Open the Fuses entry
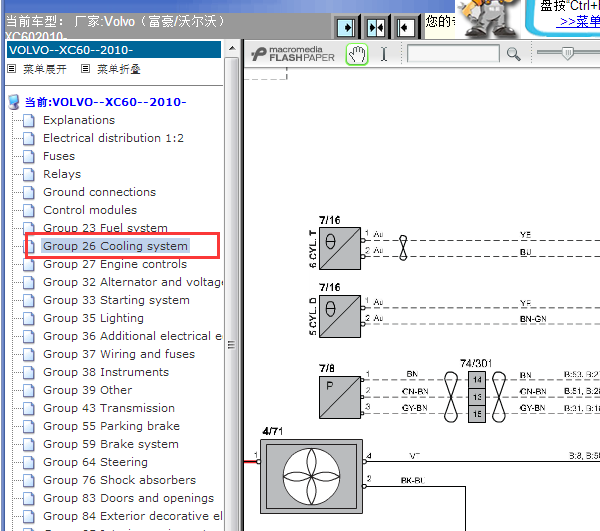This screenshot has height=531, width=600. point(59,156)
